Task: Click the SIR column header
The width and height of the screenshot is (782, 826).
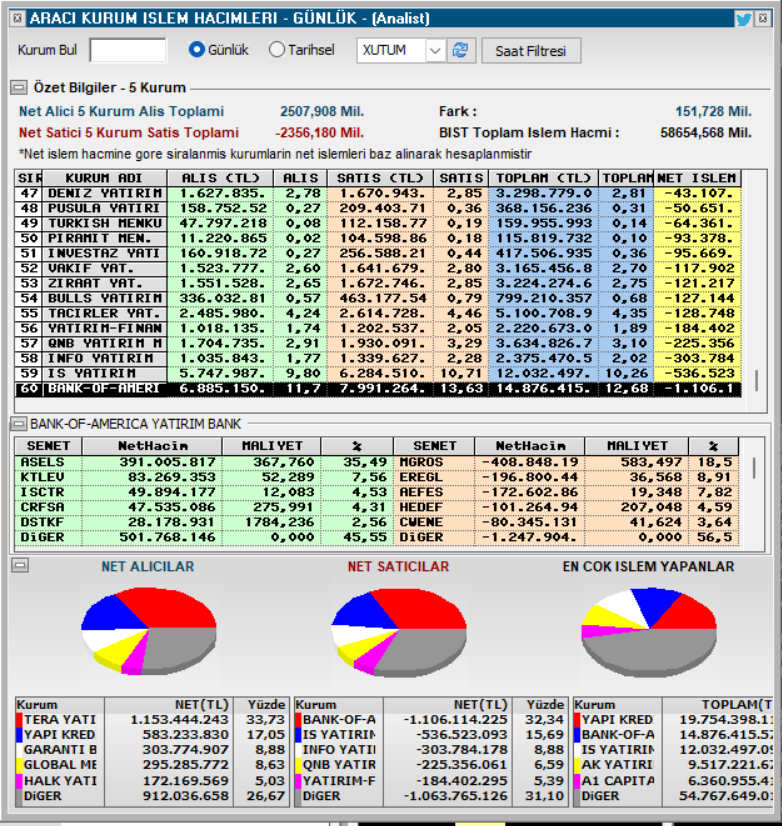Action: (29, 178)
